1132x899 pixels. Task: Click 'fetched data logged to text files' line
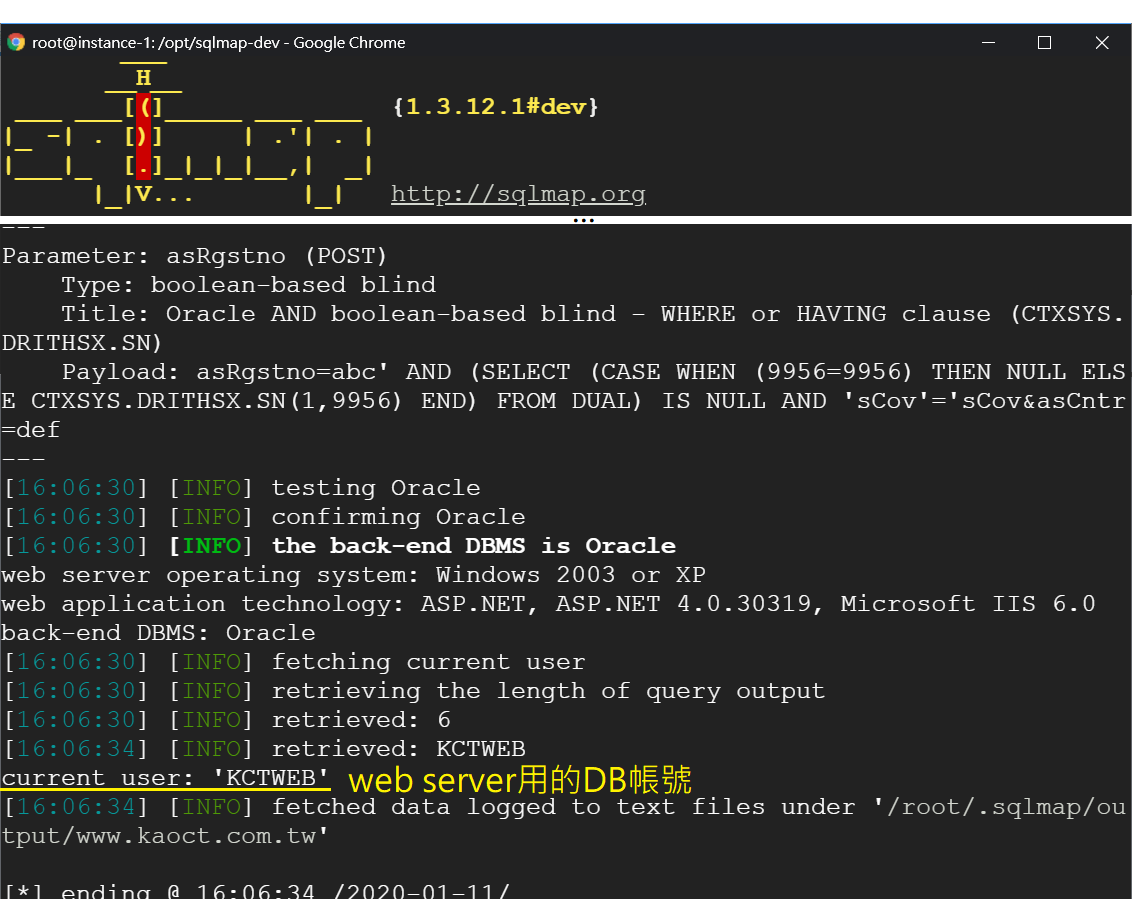click(564, 822)
